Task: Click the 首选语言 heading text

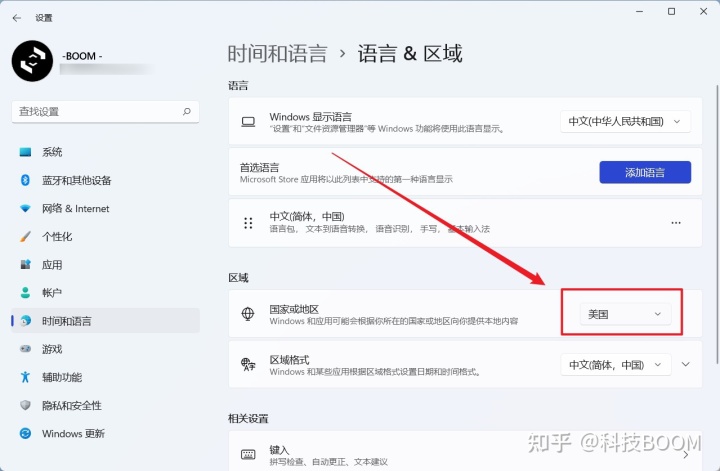Action: tap(259, 168)
